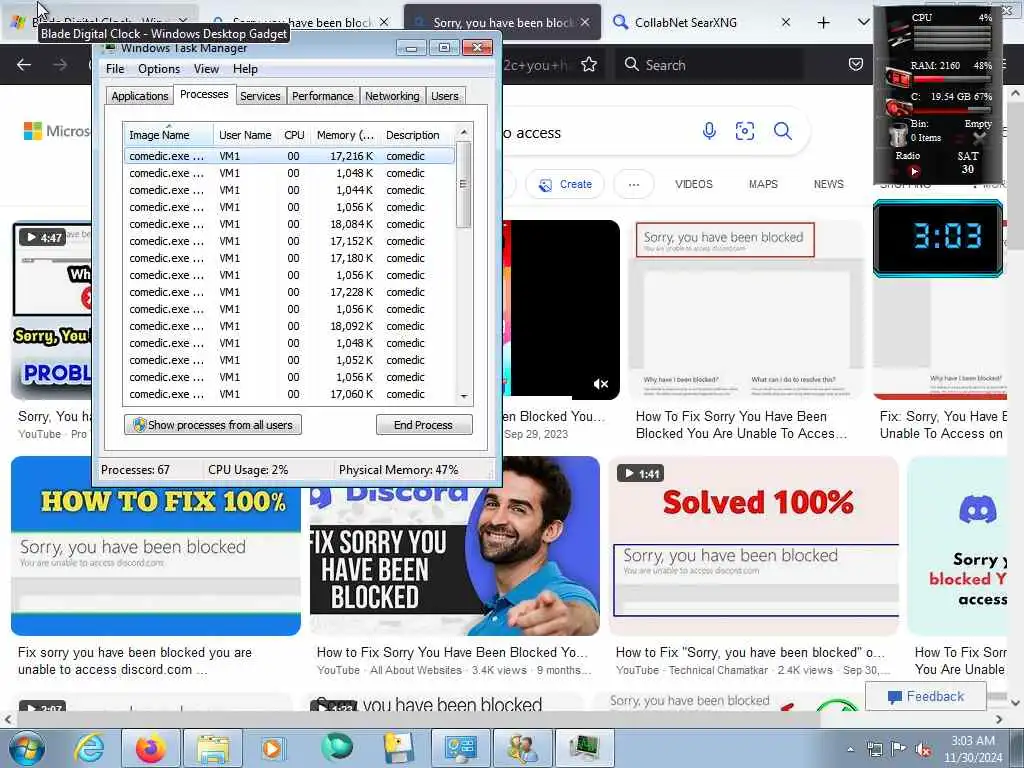Open Bing's NEWS tab
The width and height of the screenshot is (1024, 768).
(x=829, y=184)
